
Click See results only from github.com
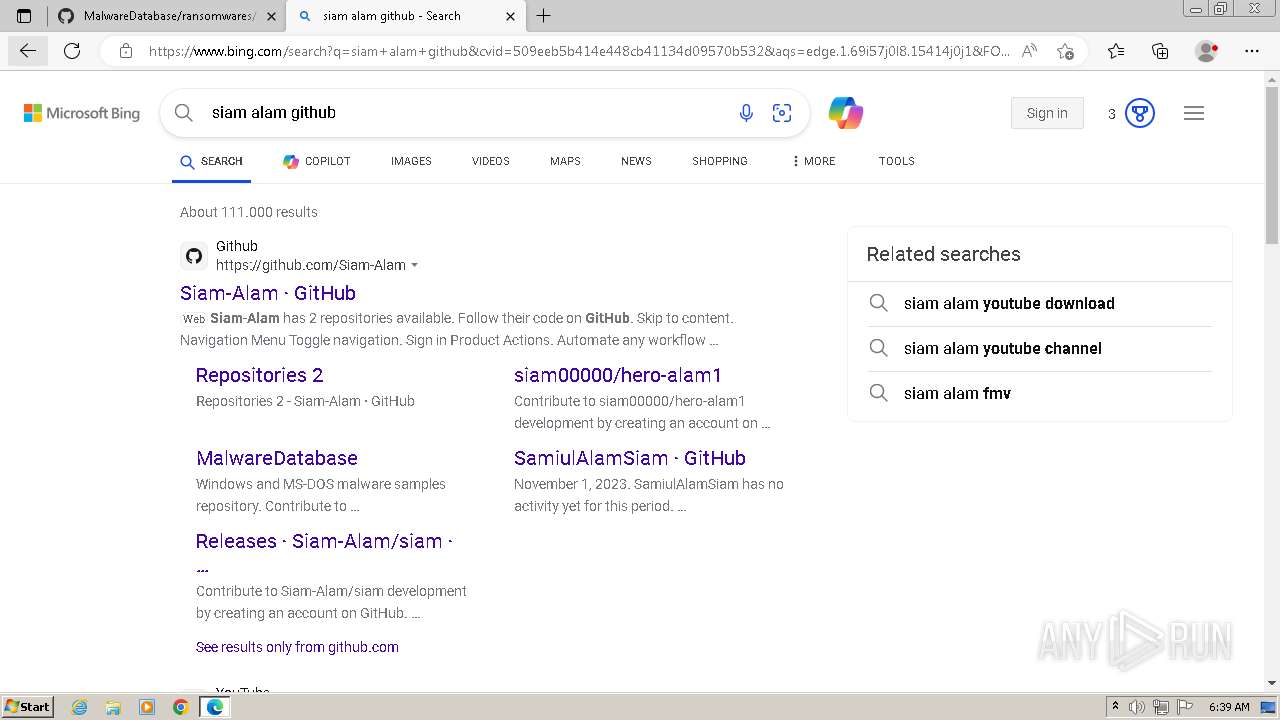(x=297, y=647)
